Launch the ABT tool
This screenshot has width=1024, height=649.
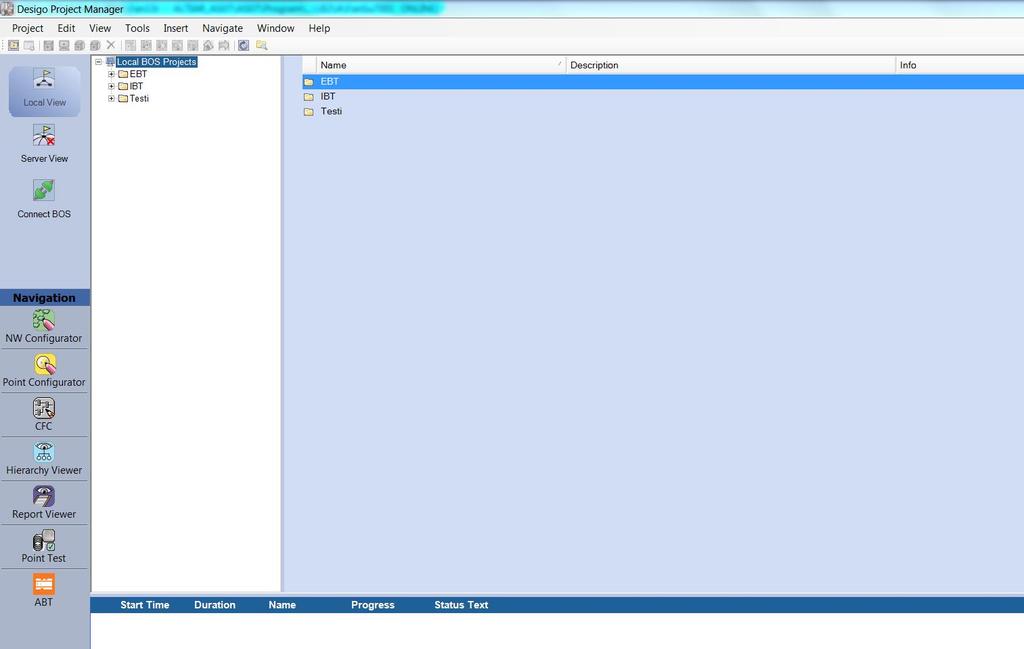(x=44, y=590)
